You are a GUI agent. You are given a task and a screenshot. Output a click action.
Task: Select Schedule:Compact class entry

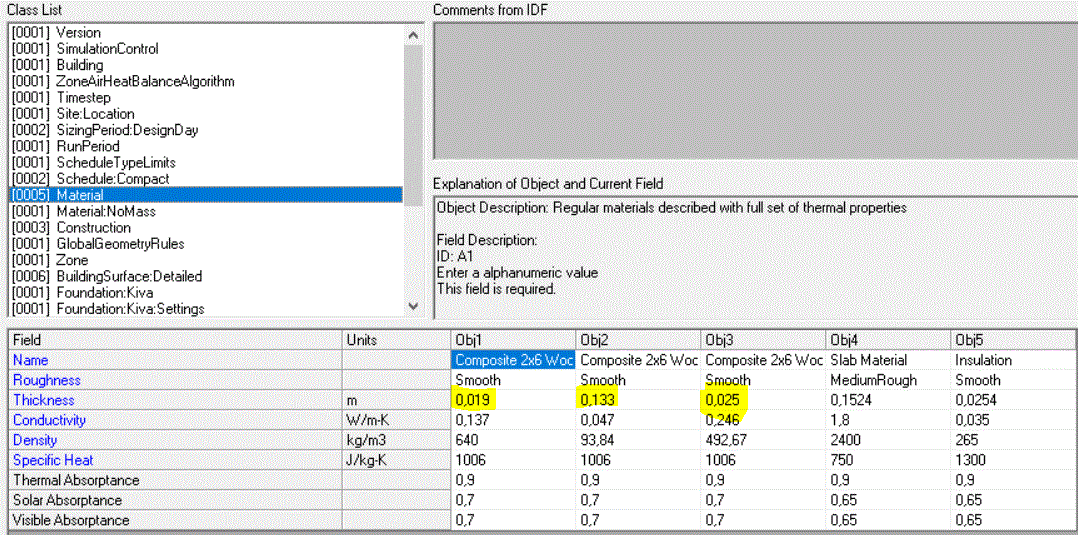click(206, 179)
